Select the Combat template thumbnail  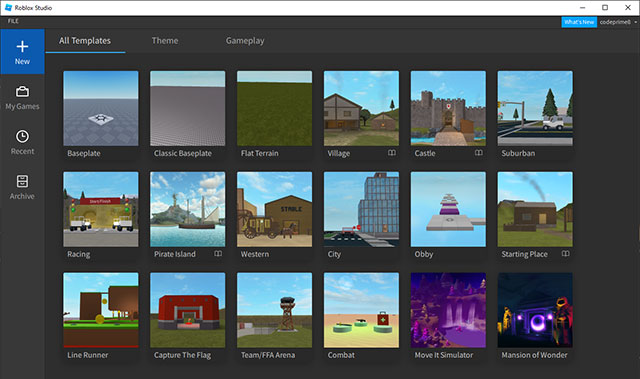click(x=361, y=310)
